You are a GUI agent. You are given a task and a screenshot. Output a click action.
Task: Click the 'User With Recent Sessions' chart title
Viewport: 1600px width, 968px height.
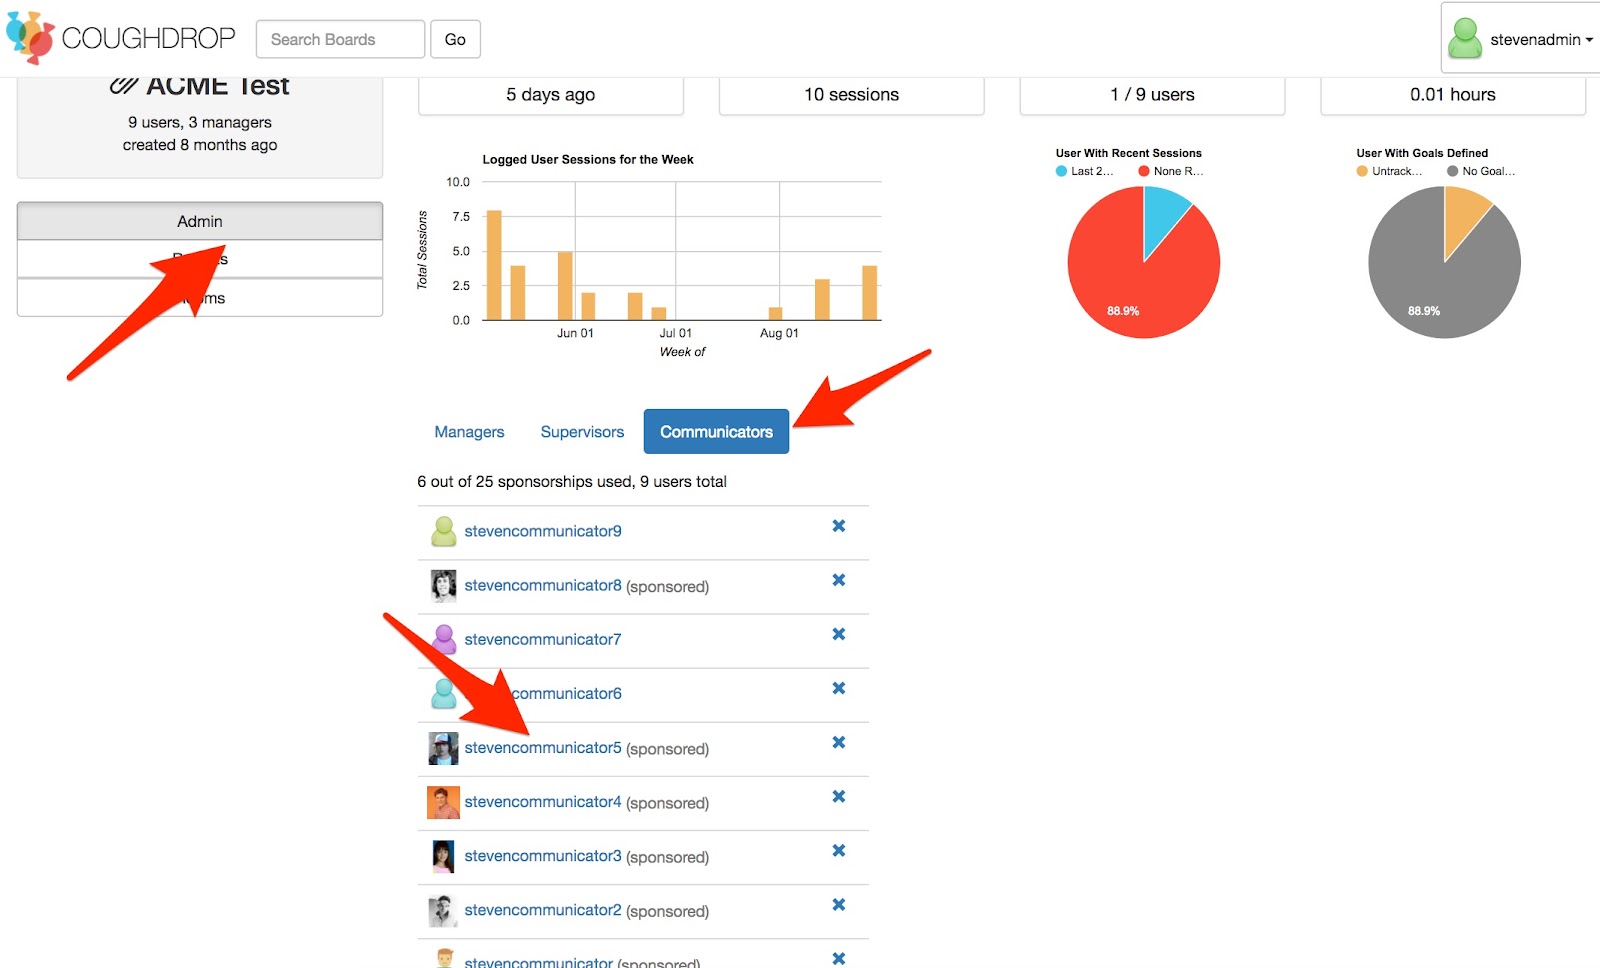(x=1129, y=153)
